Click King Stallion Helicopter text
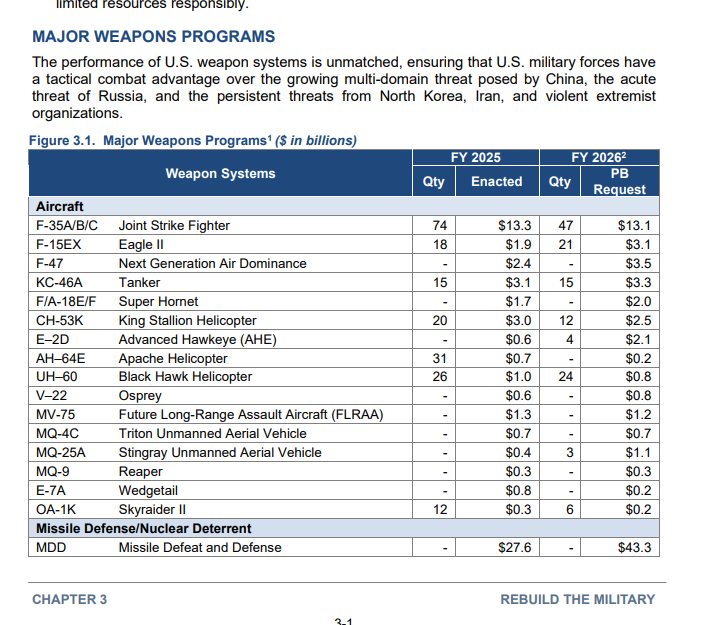Image resolution: width=703 pixels, height=625 pixels. (x=187, y=321)
